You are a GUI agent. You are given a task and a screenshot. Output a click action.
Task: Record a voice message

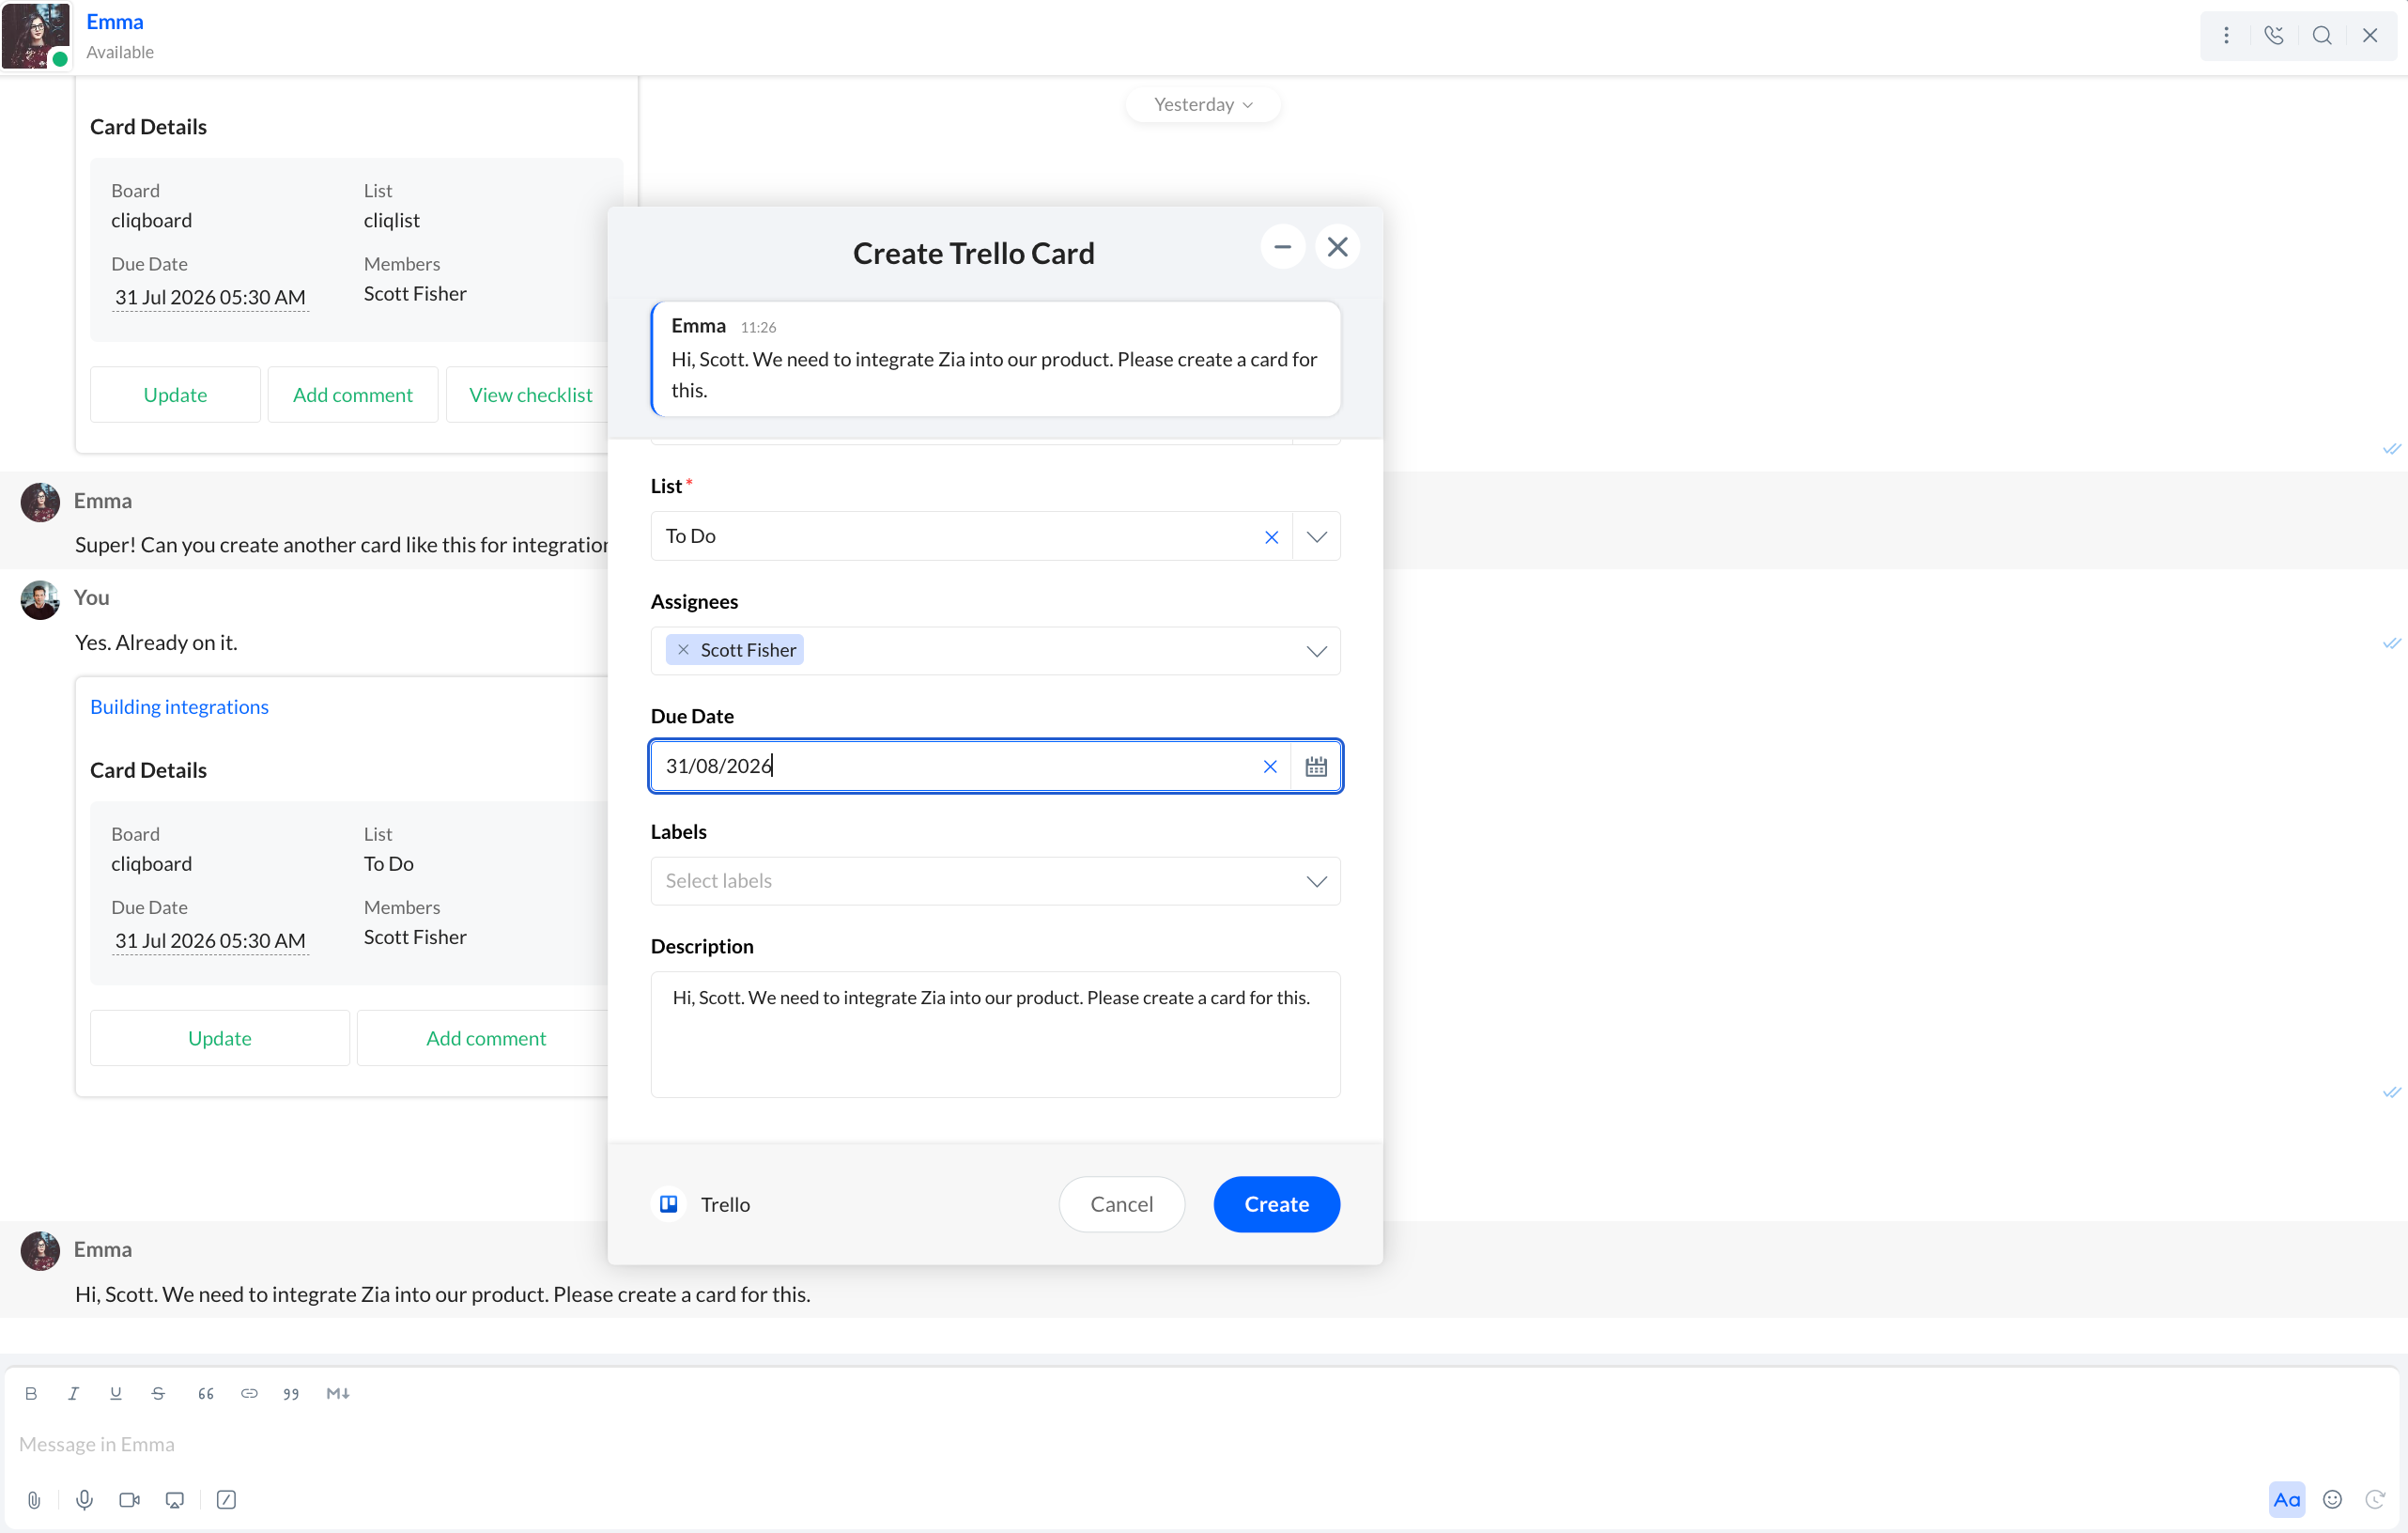[84, 1499]
